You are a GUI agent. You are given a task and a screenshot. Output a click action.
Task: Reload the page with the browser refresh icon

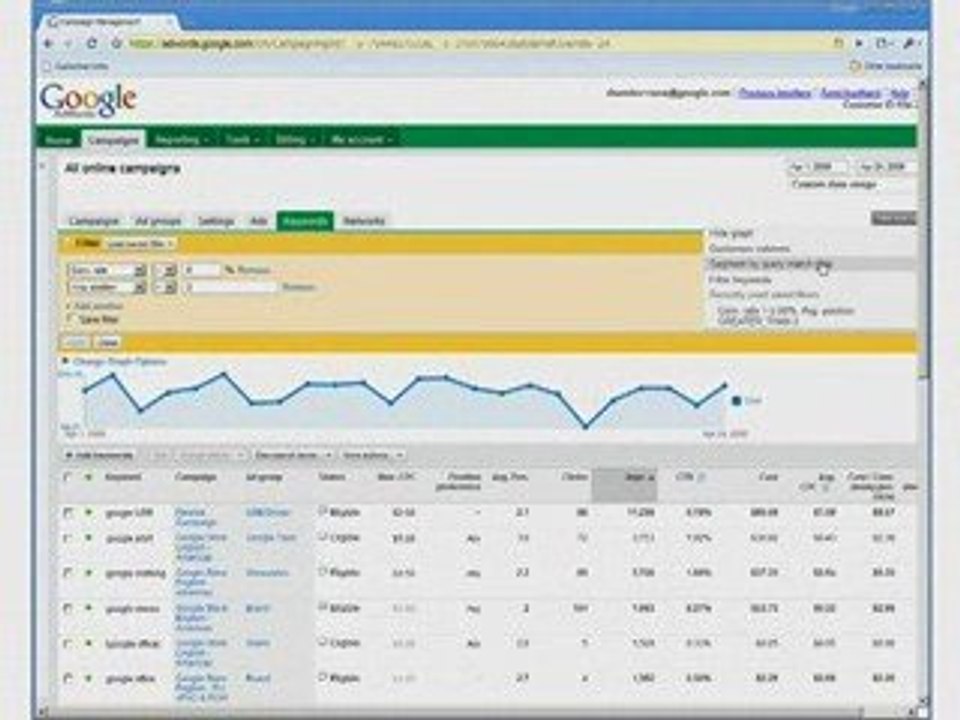(92, 43)
